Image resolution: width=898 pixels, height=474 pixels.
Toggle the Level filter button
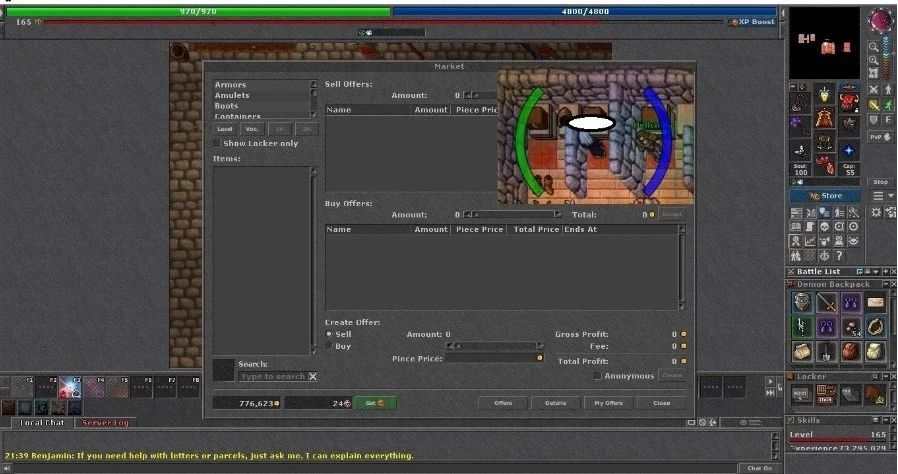(225, 129)
